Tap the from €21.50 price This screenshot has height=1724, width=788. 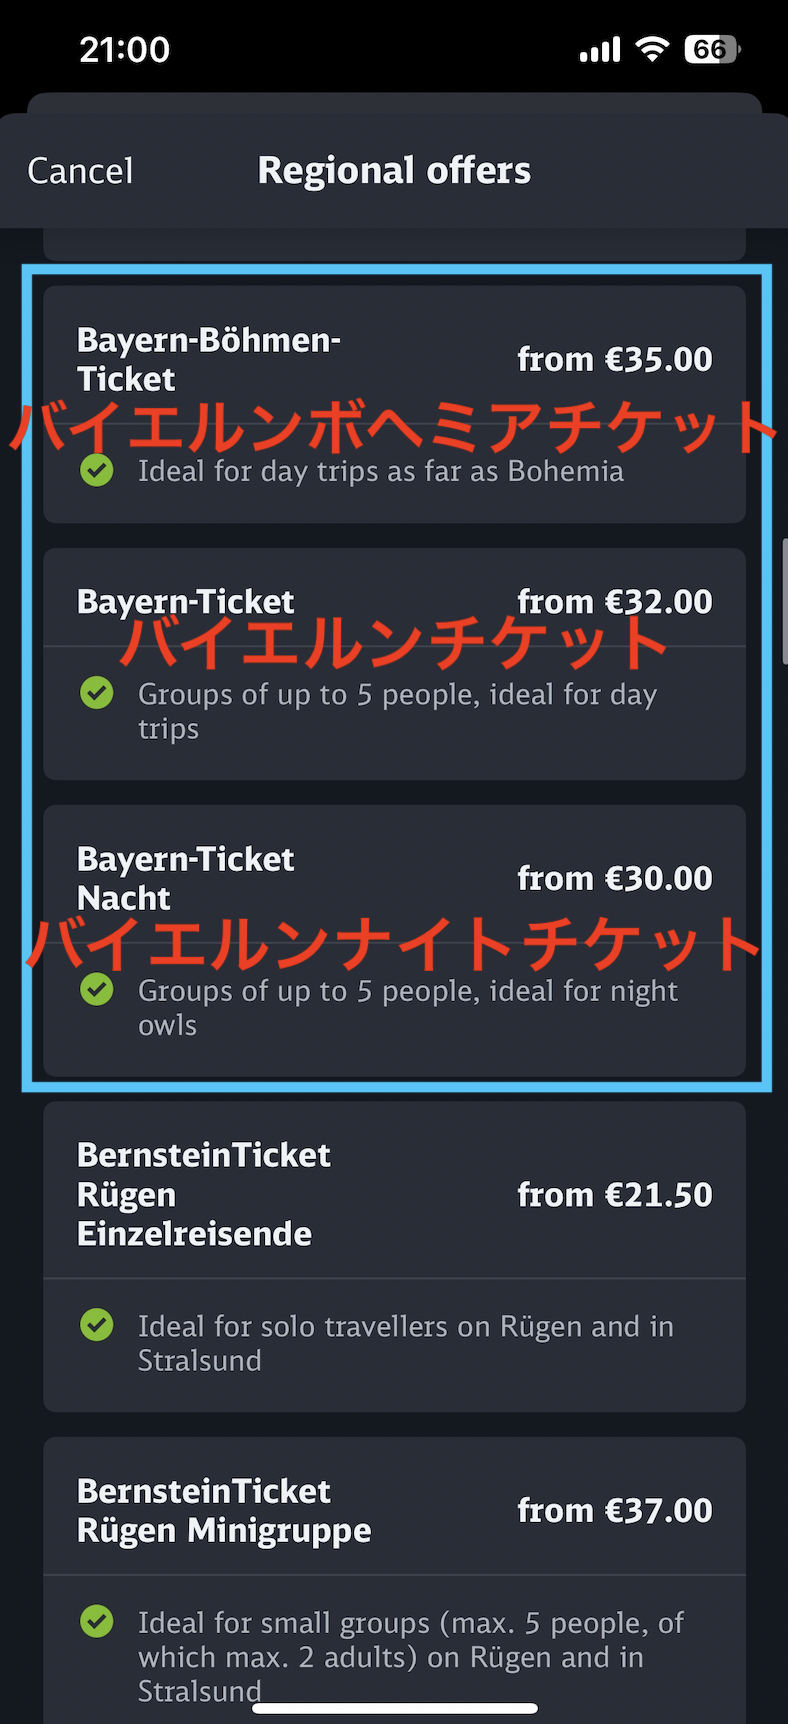click(x=614, y=1194)
